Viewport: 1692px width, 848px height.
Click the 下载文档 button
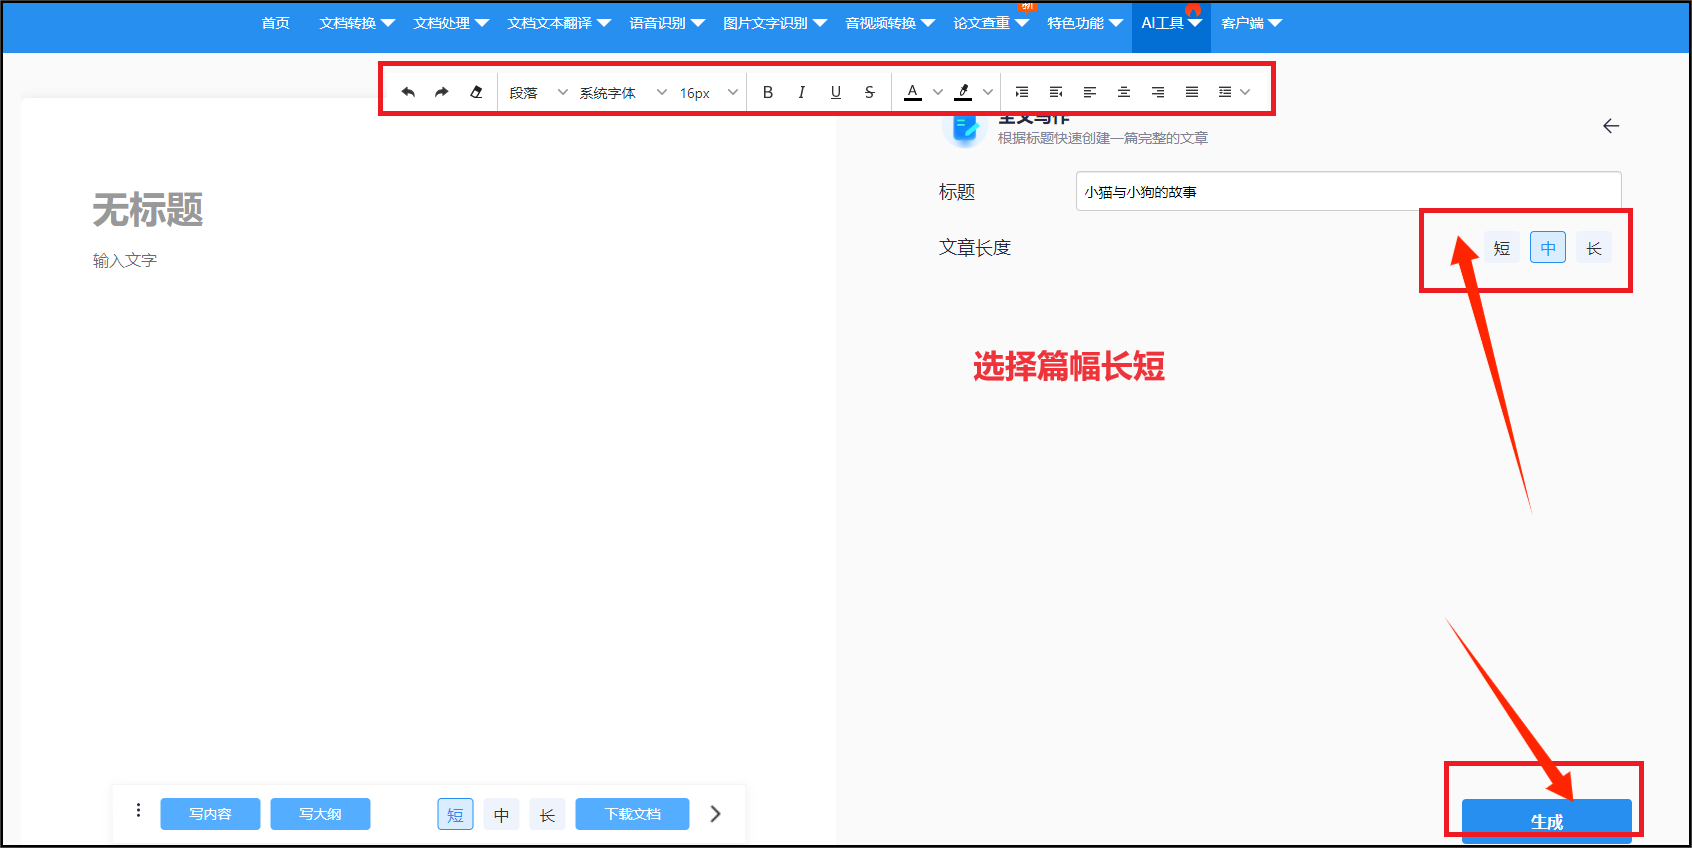pos(632,814)
